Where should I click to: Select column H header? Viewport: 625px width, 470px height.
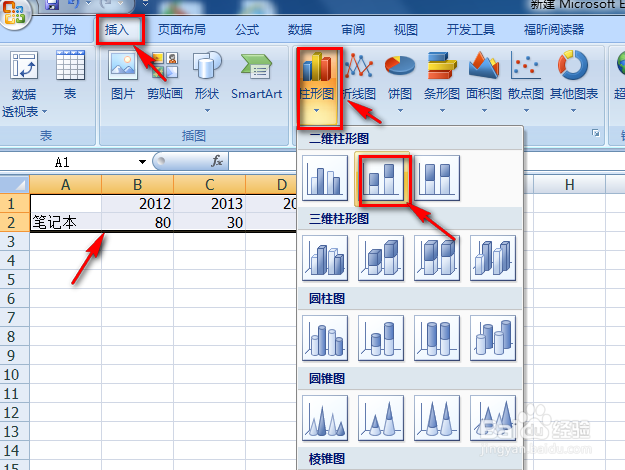[570, 184]
